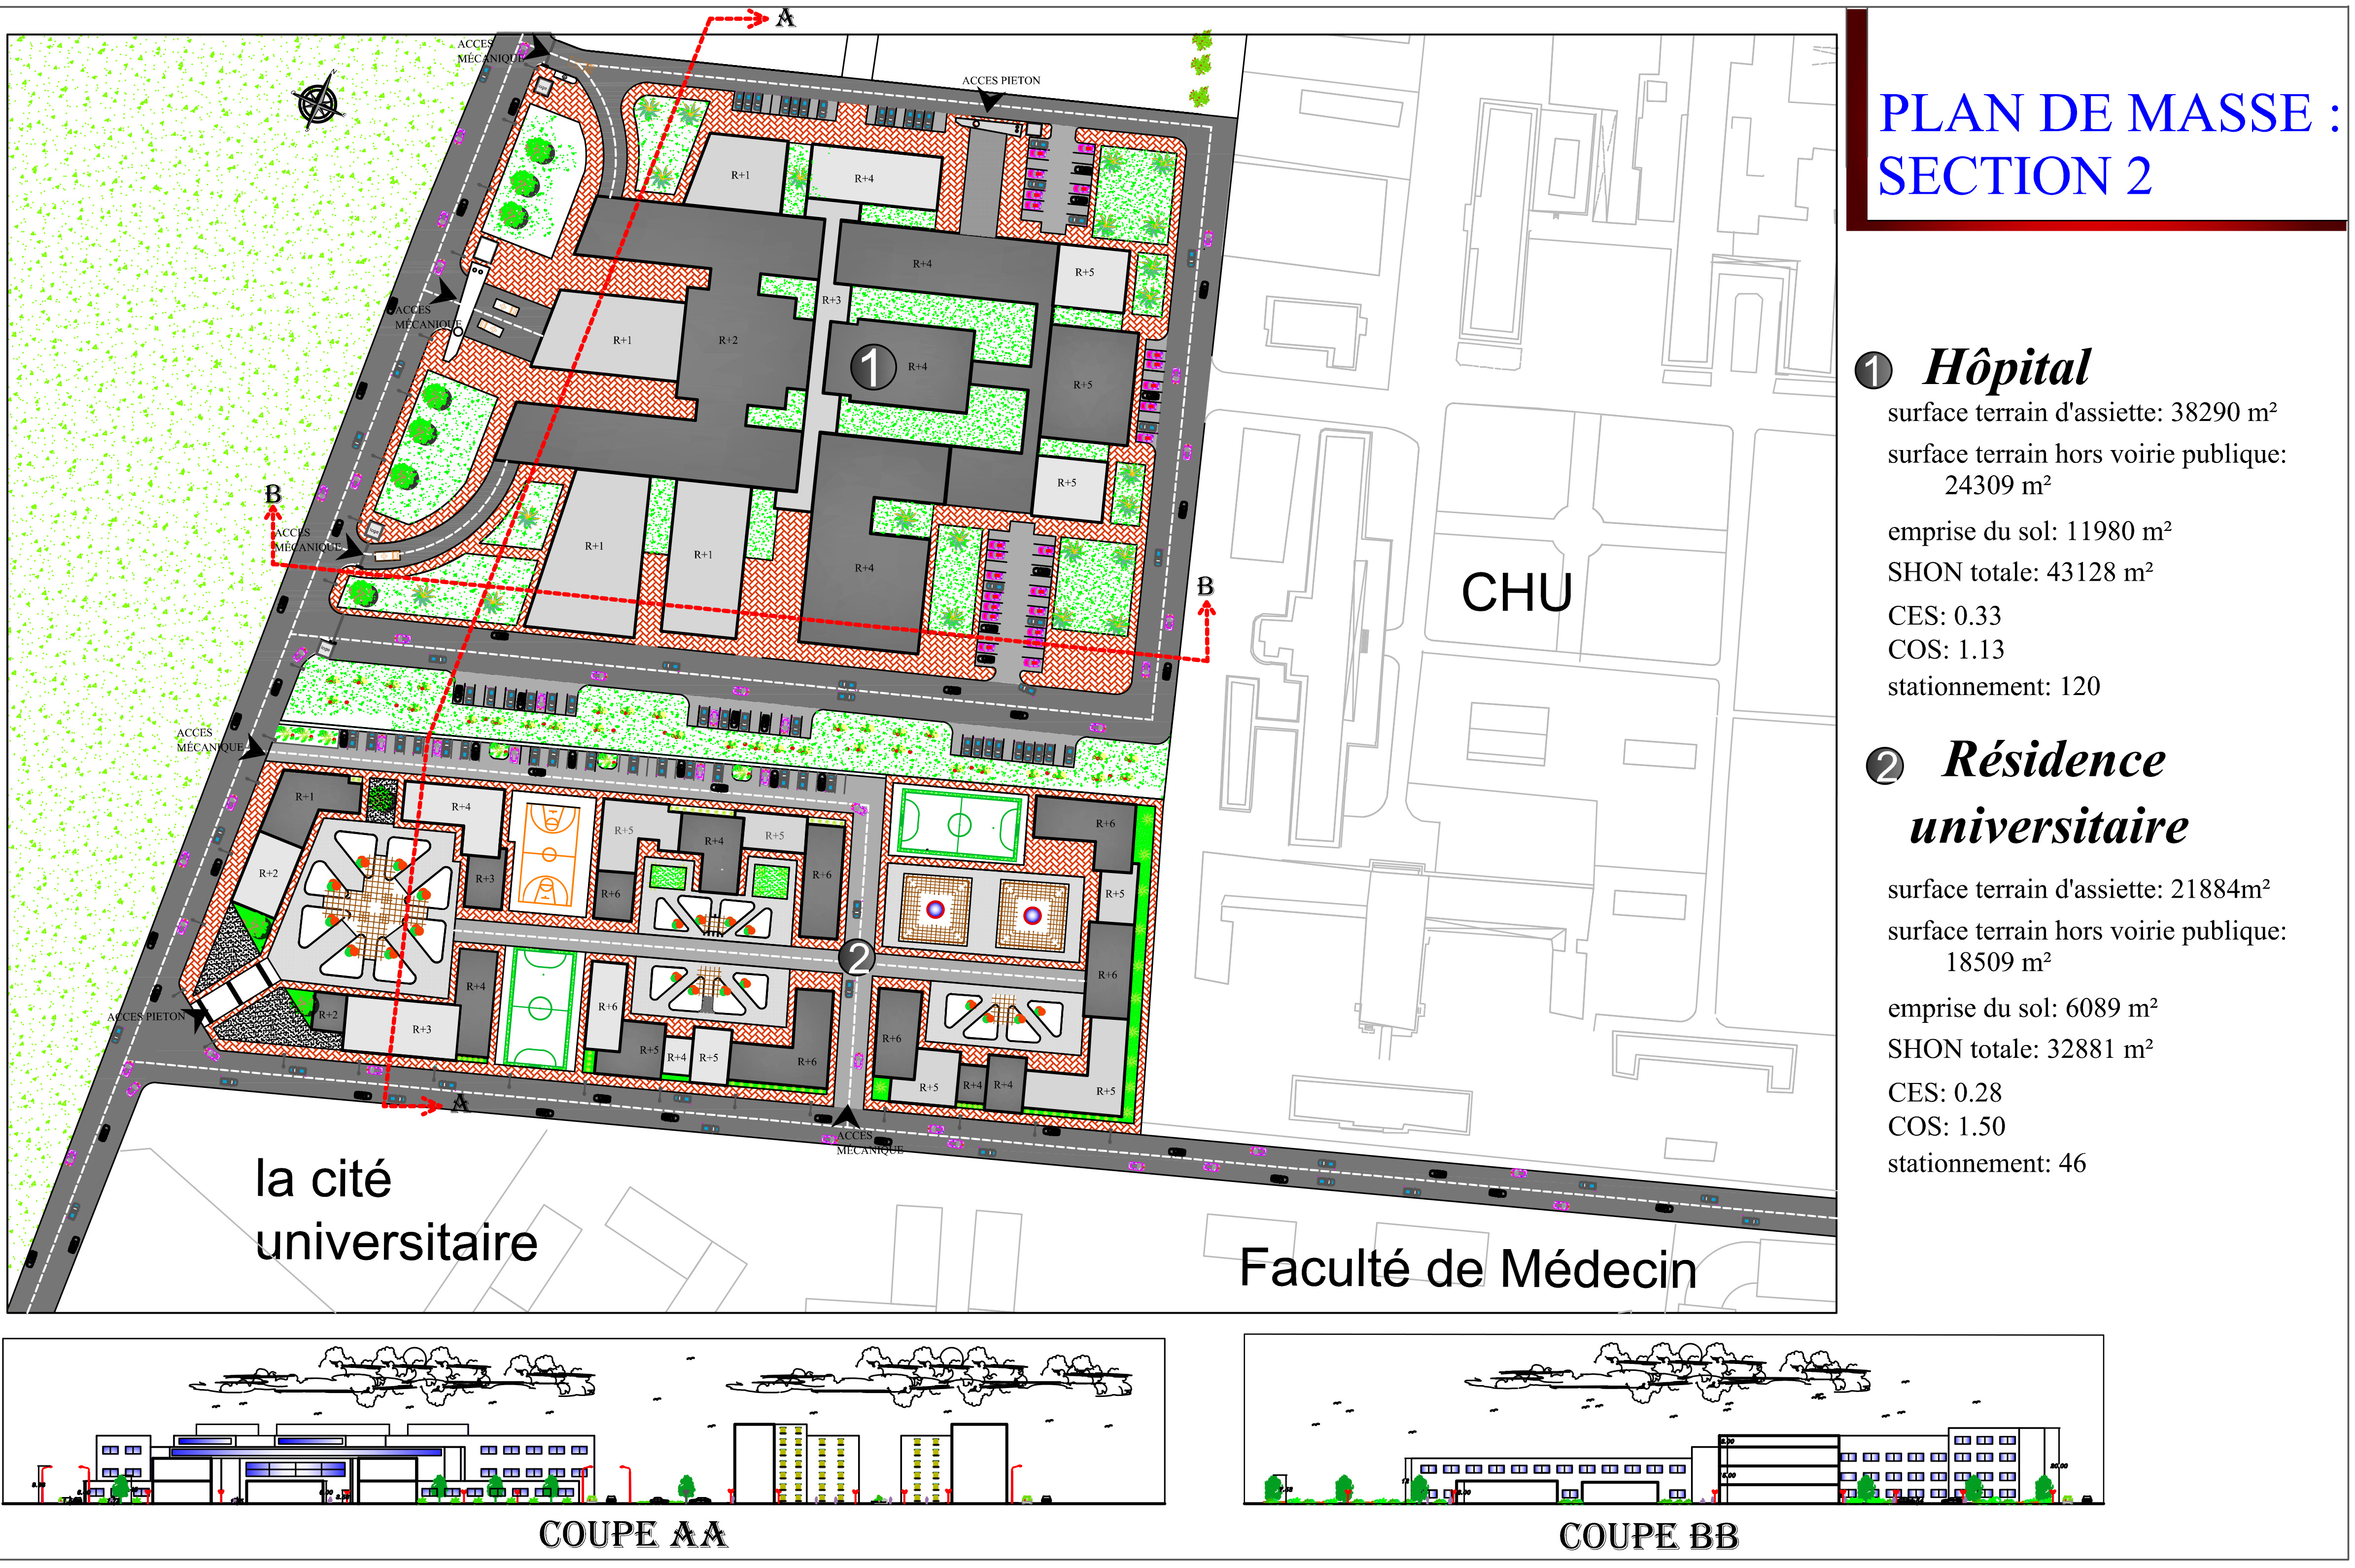Click the legend marker 1 beside Hôpital heading
Image resolution: width=2355 pixels, height=1568 pixels.
tap(1873, 371)
